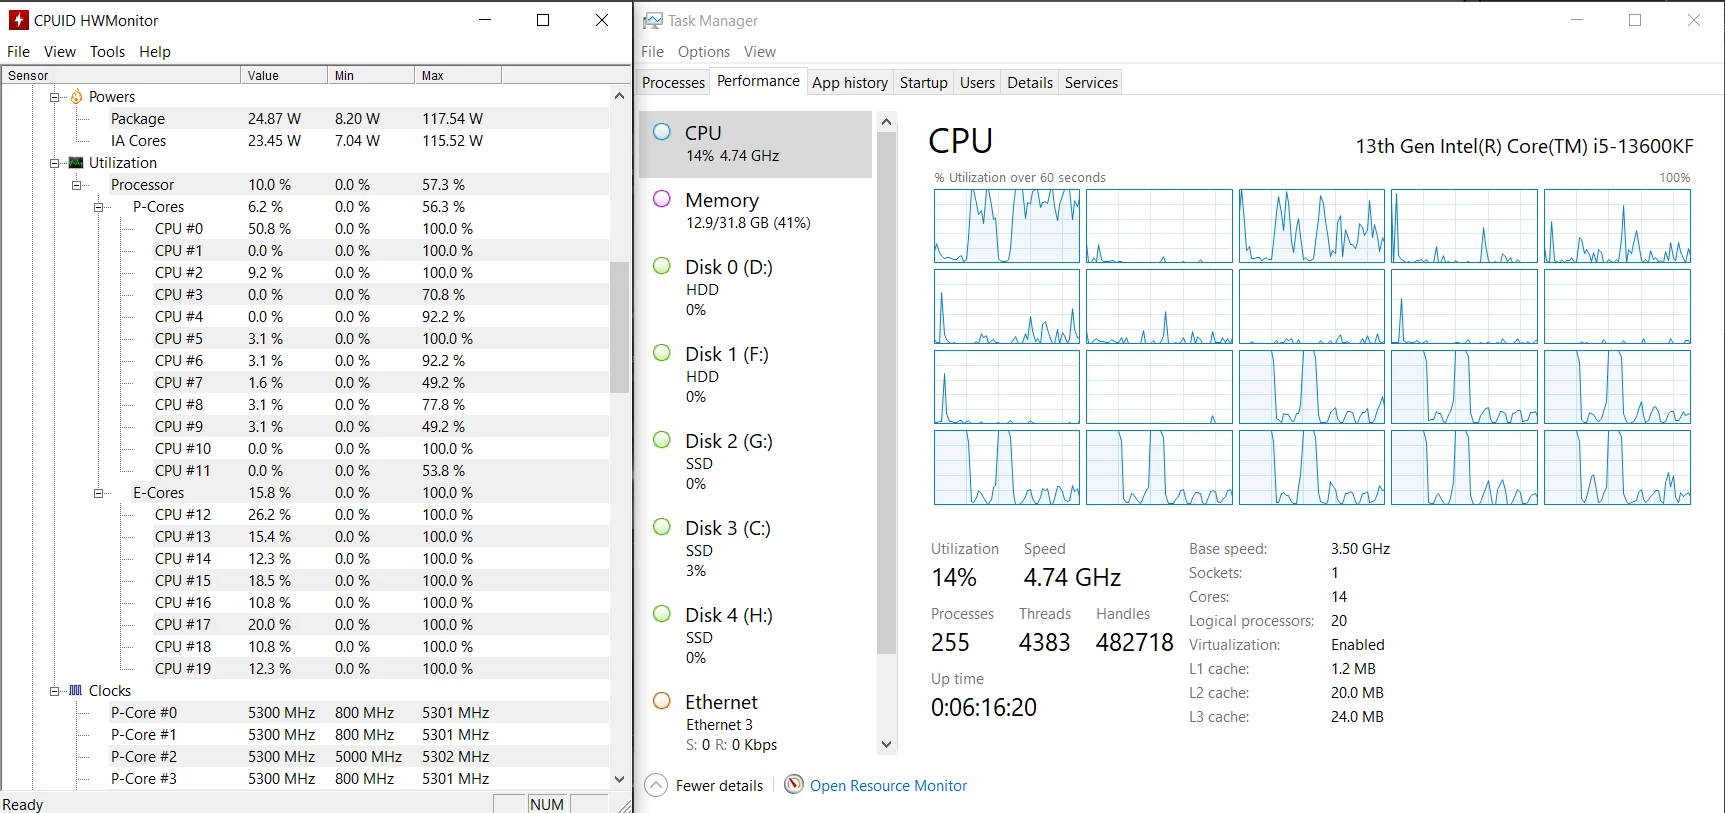Viewport: 1725px width, 813px height.
Task: Open the Tools menu in HWMonitor
Action: (107, 52)
